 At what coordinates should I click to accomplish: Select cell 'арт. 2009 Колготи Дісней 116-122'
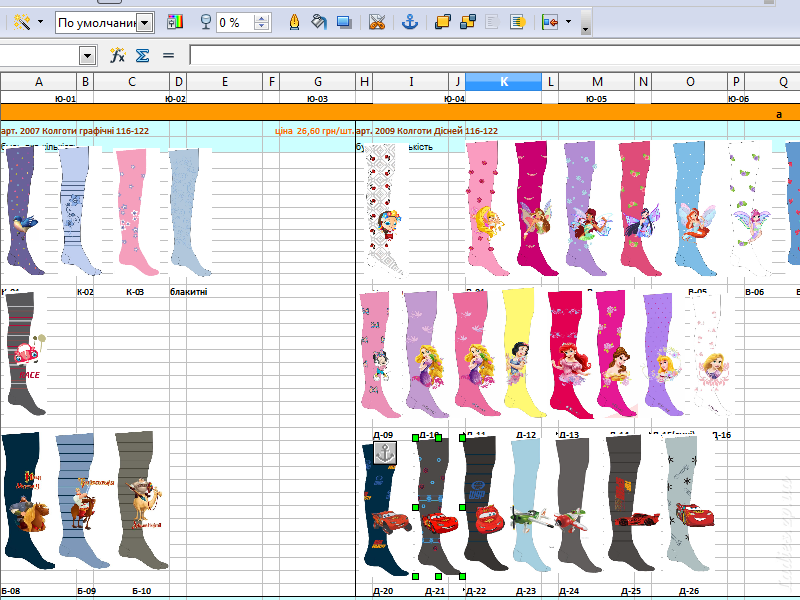pyautogui.click(x=427, y=131)
